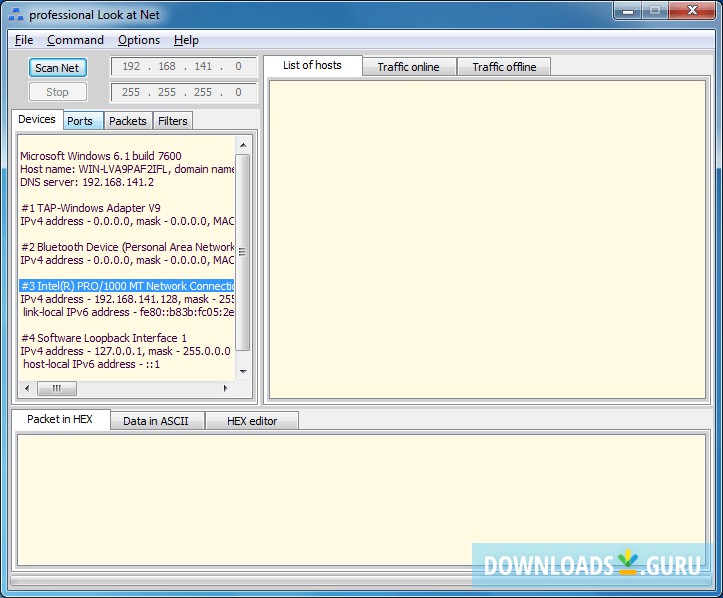Open the File menu

(x=24, y=40)
